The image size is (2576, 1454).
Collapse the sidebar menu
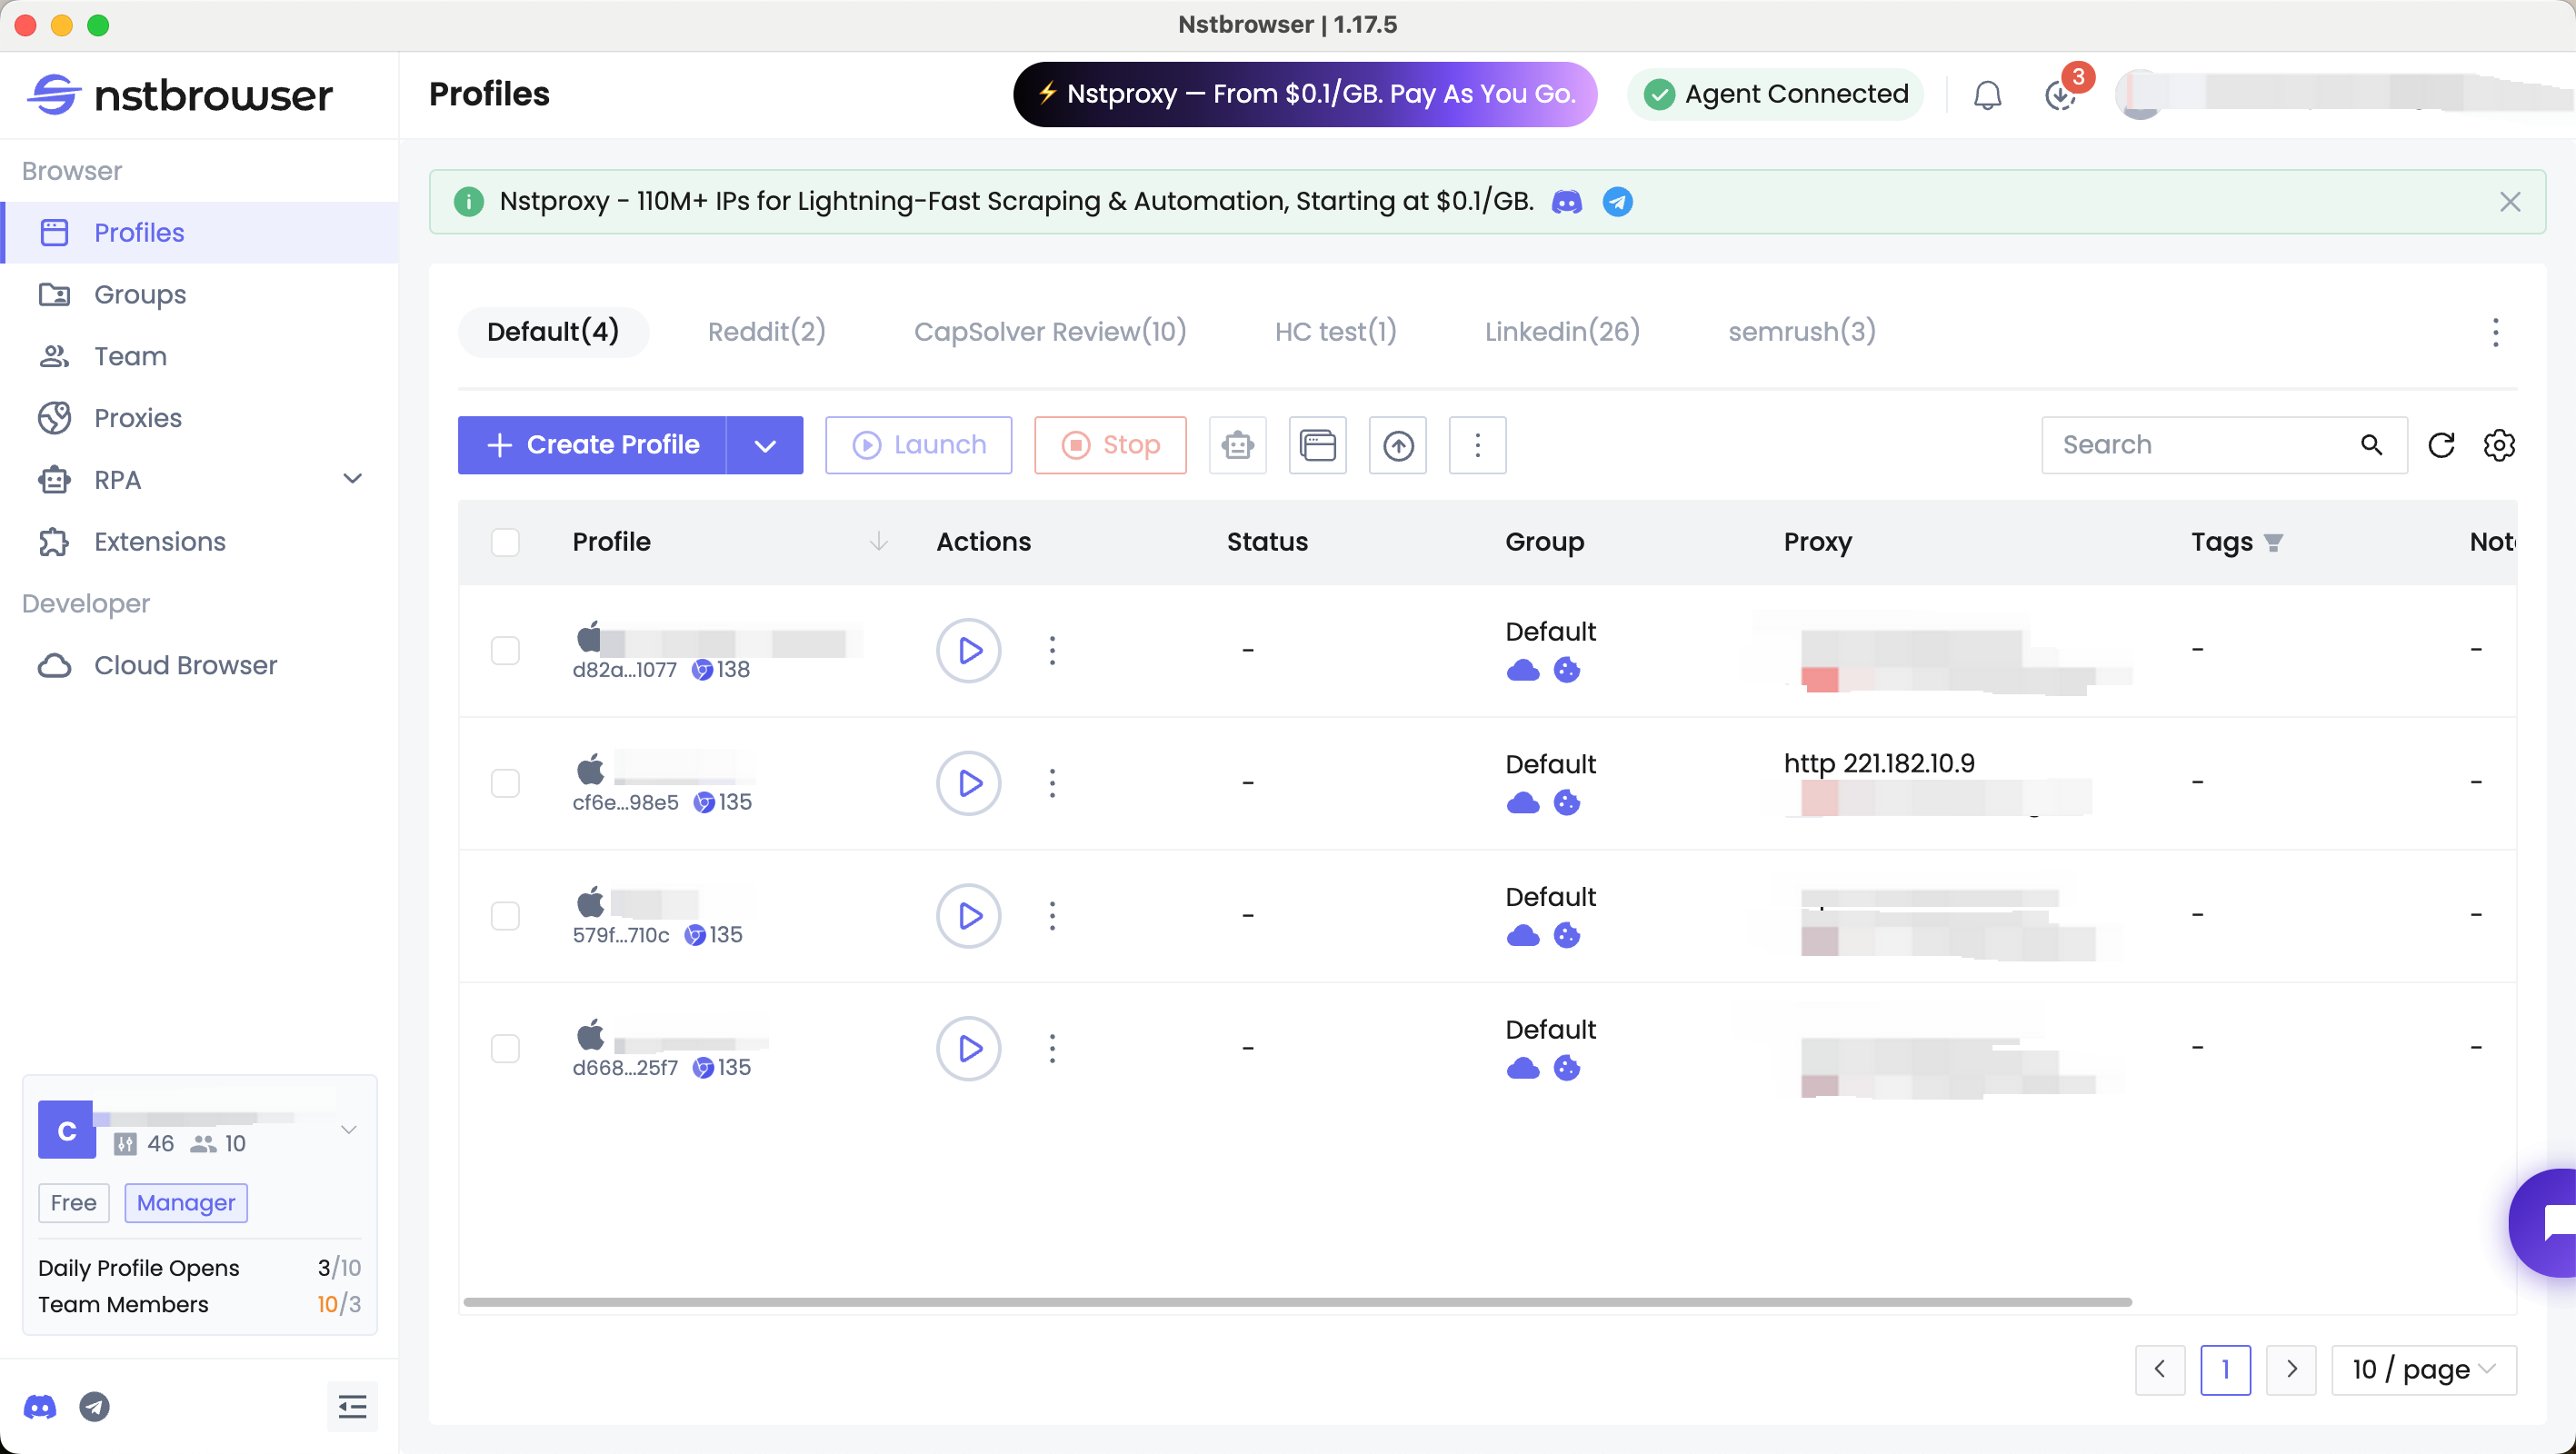(x=352, y=1407)
